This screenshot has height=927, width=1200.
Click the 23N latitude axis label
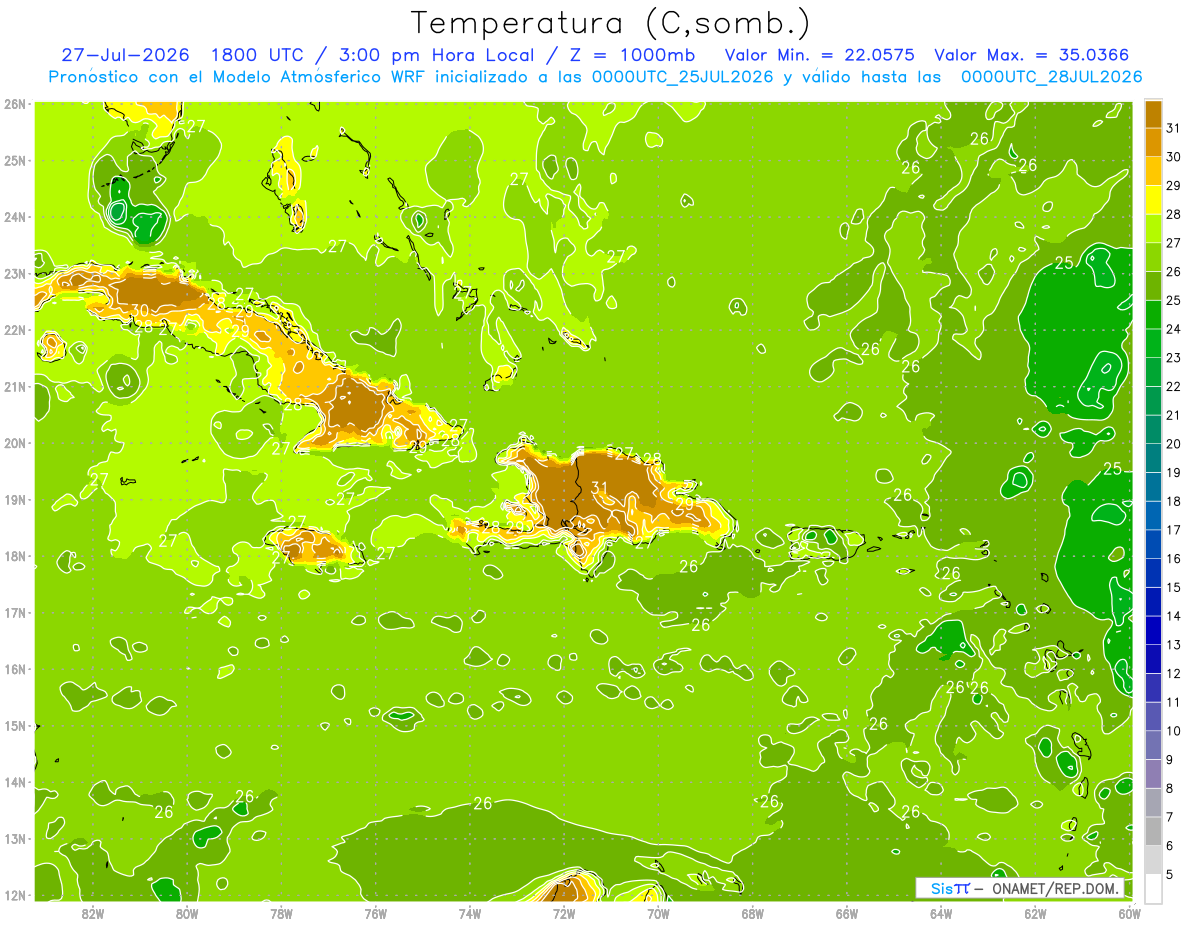[x=15, y=273]
